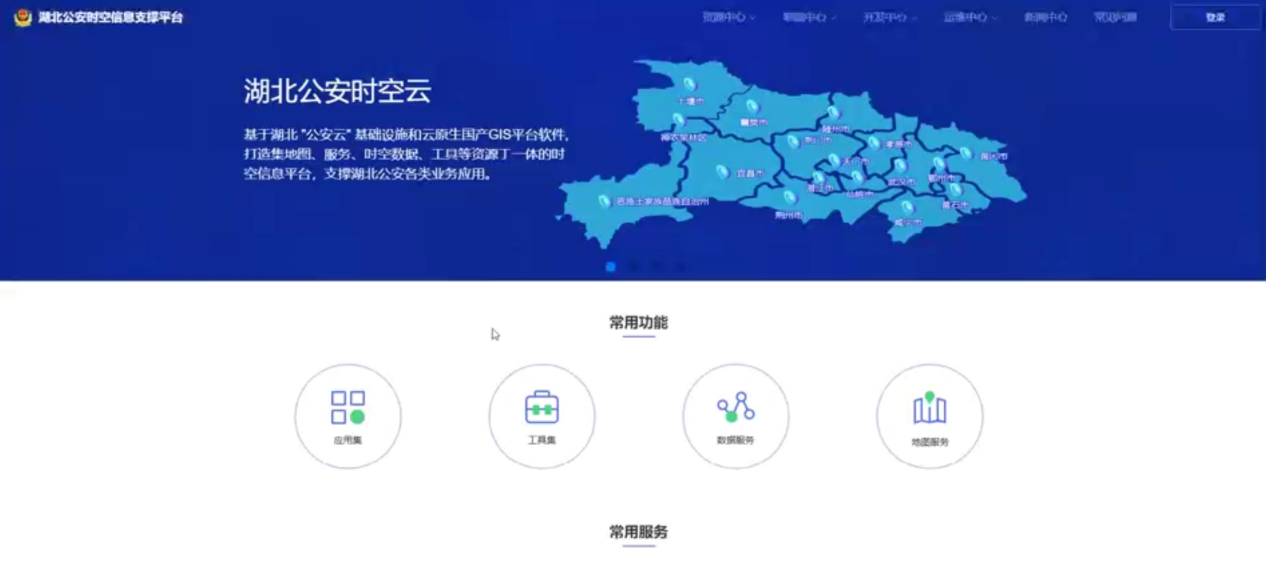Image resolution: width=1266 pixels, height=561 pixels.
Task: Expand the 运维中心 dropdown arrow
Action: [995, 18]
